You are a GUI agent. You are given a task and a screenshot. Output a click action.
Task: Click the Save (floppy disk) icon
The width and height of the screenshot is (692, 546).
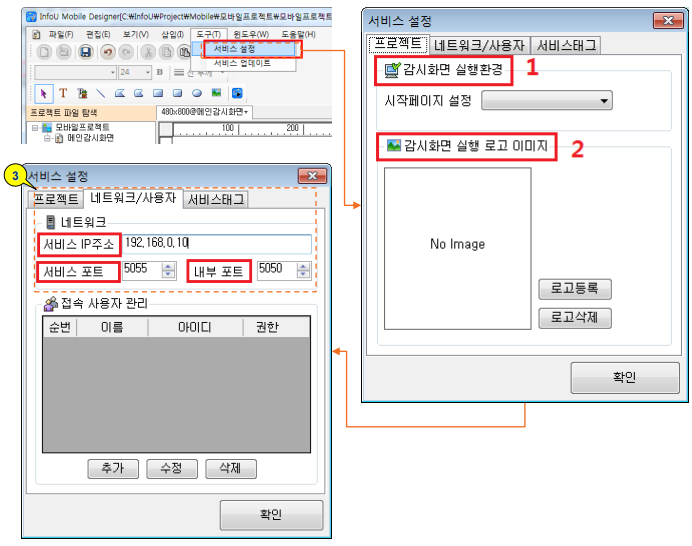tap(85, 52)
